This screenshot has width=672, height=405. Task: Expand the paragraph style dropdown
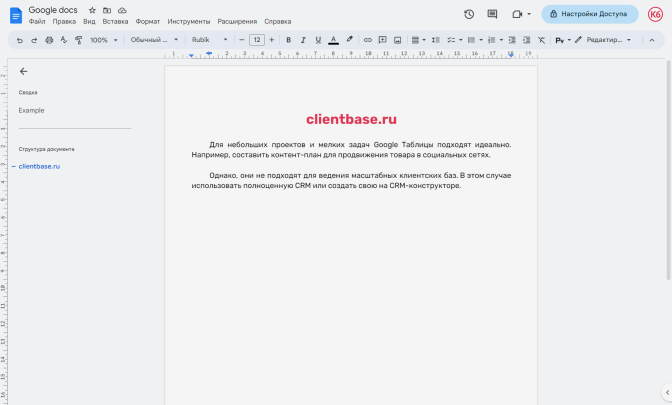[x=153, y=40]
